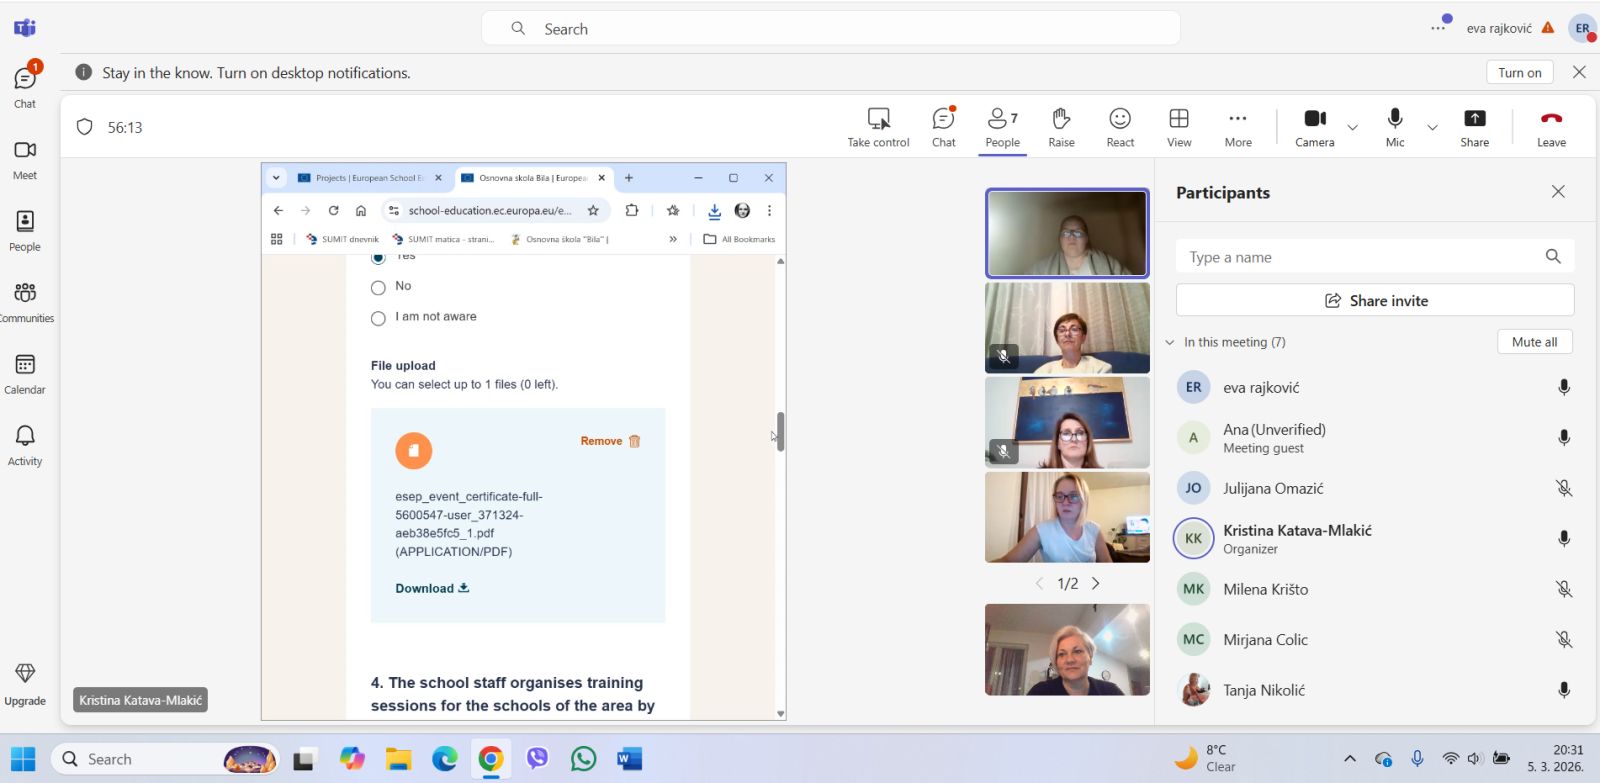Click the Type a name search field
Image resolution: width=1600 pixels, height=783 pixels.
pos(1360,257)
